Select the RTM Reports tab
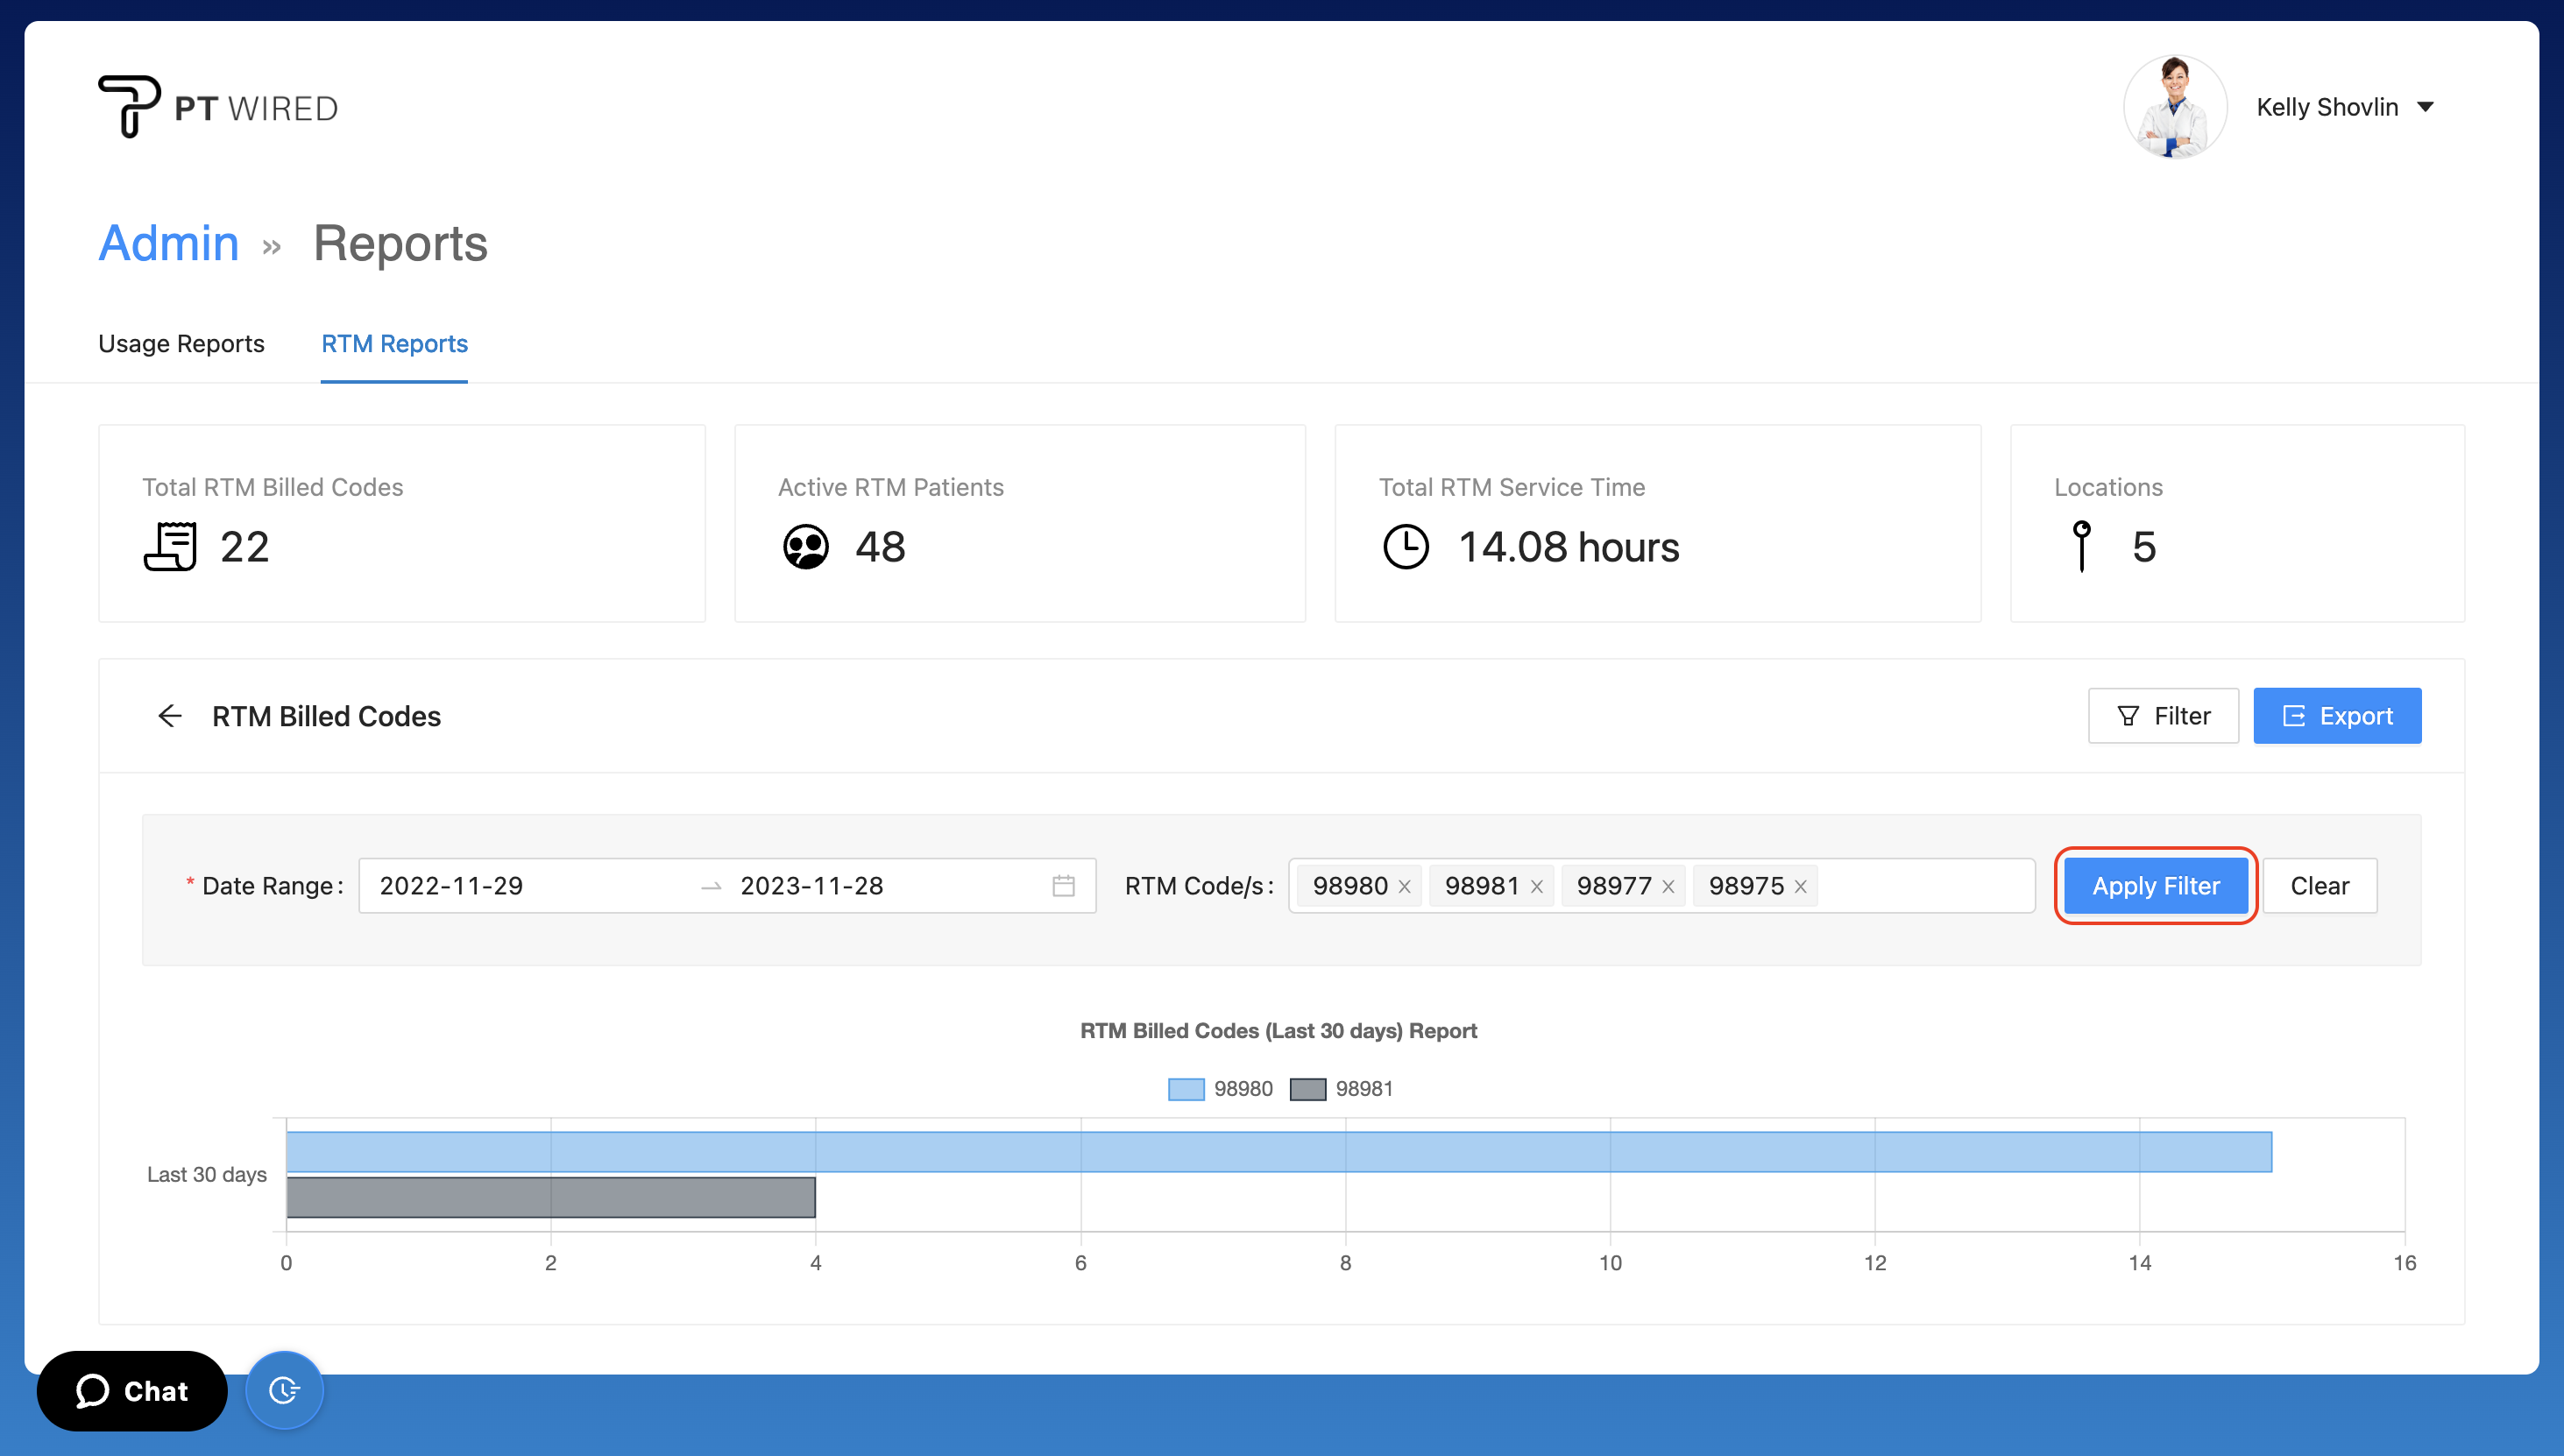The height and width of the screenshot is (1456, 2564). [394, 343]
